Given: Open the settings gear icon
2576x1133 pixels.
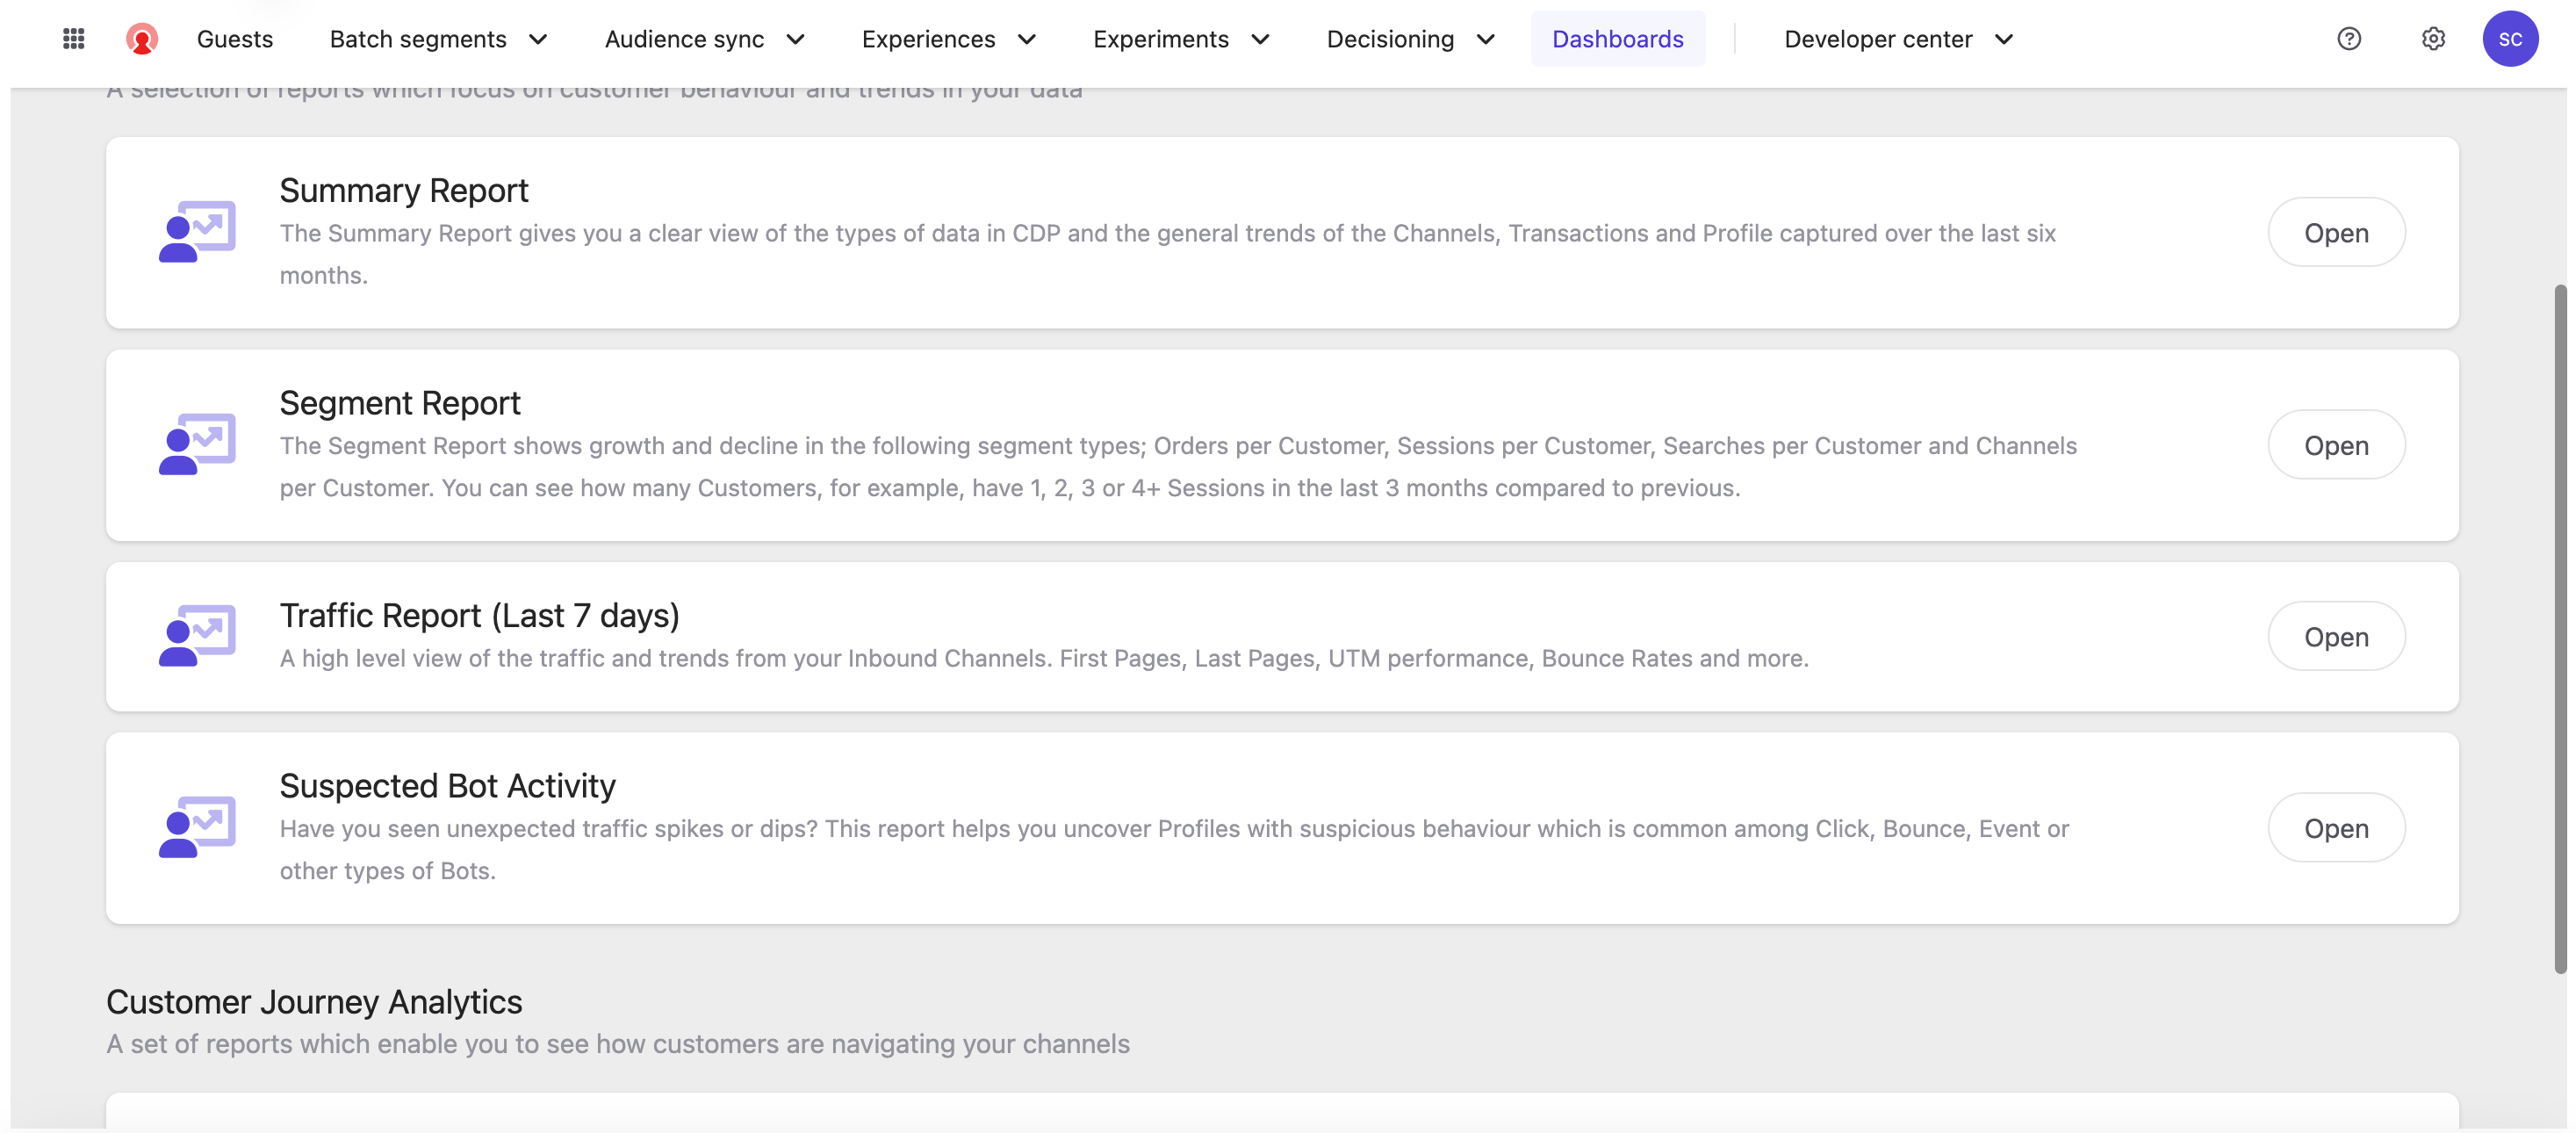Looking at the screenshot, I should point(2432,39).
